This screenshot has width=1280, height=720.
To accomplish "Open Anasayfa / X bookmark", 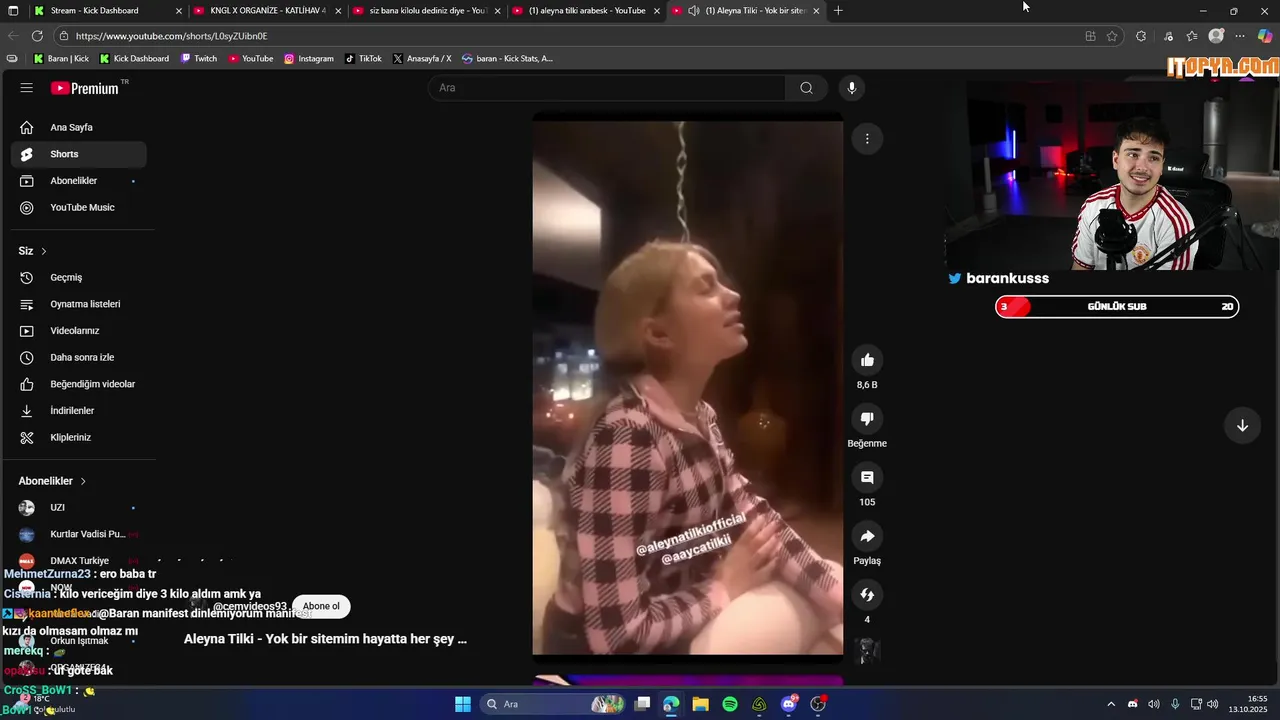I will point(422,59).
